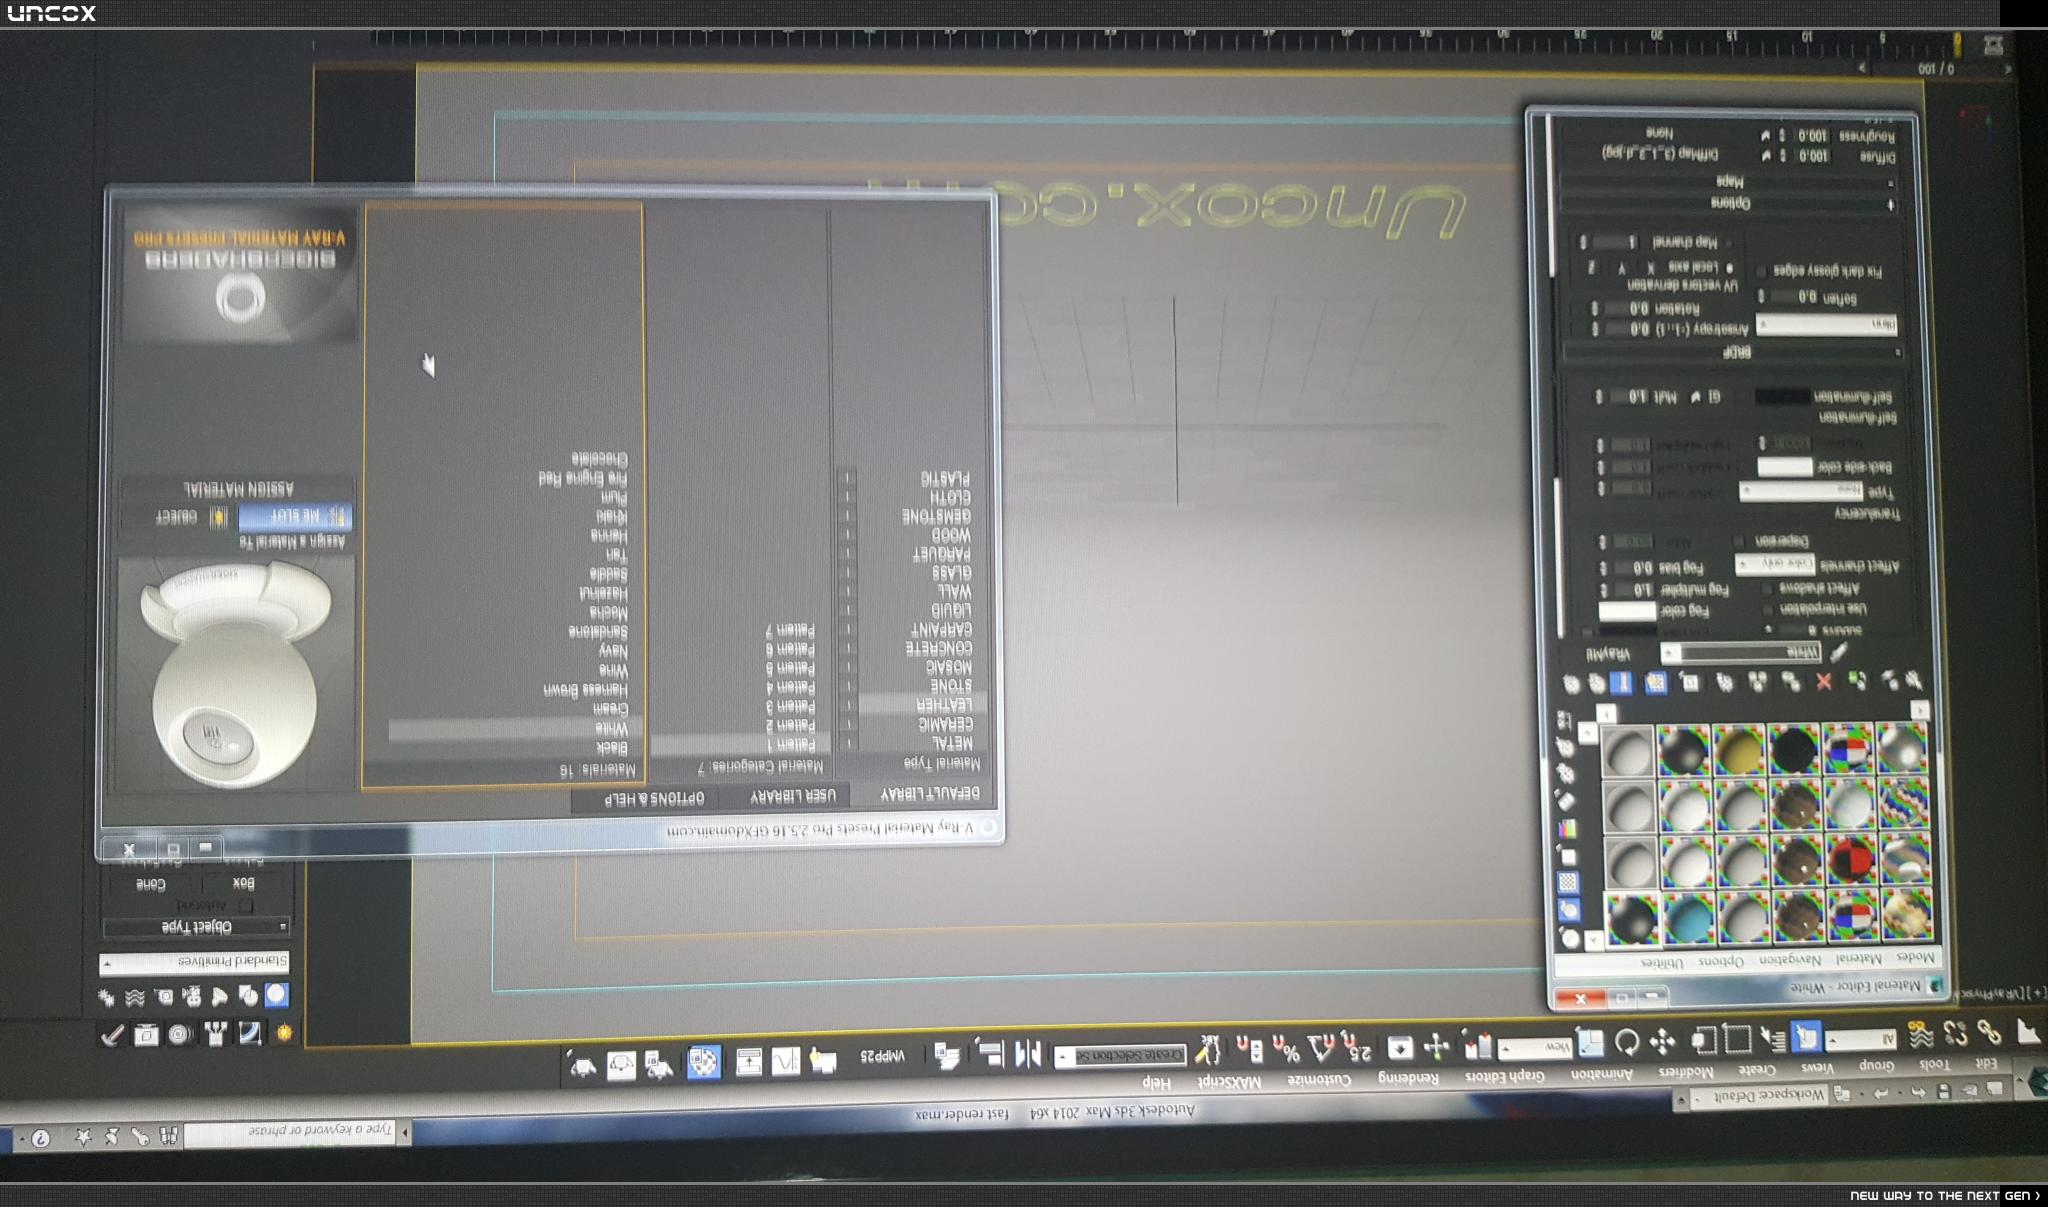Toggle the Roughness map enable checkbox
The image size is (2048, 1207).
pos(1765,135)
